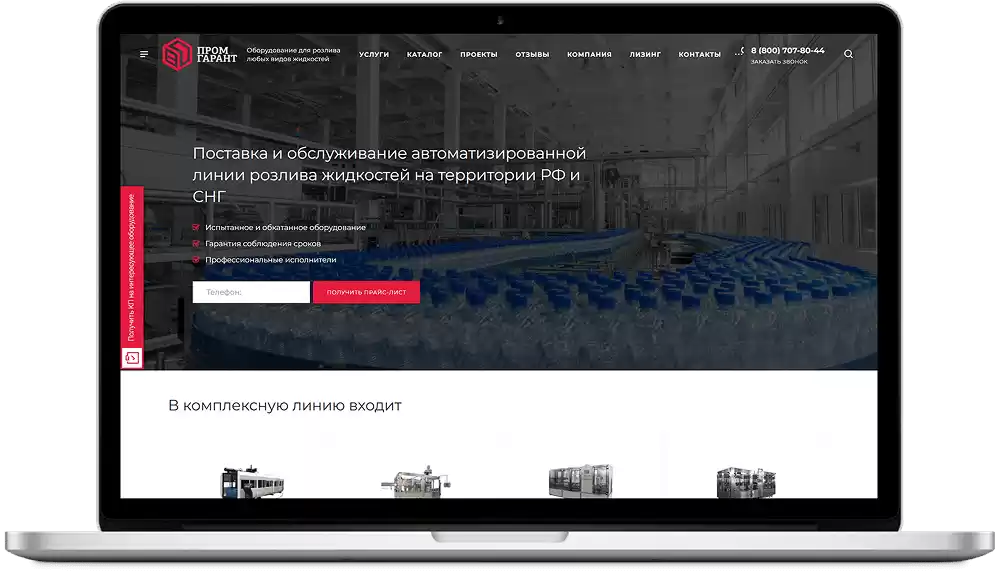
Task: Open the Контакты page
Action: [699, 54]
